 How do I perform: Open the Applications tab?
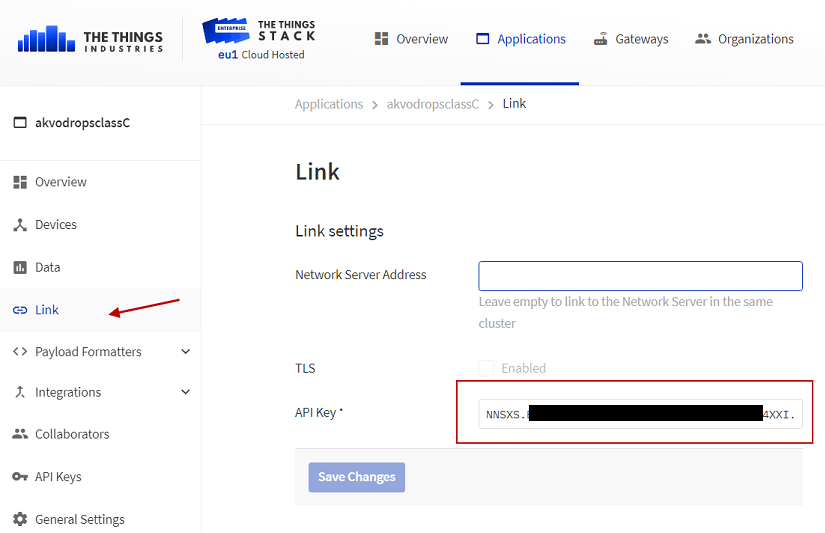point(521,39)
